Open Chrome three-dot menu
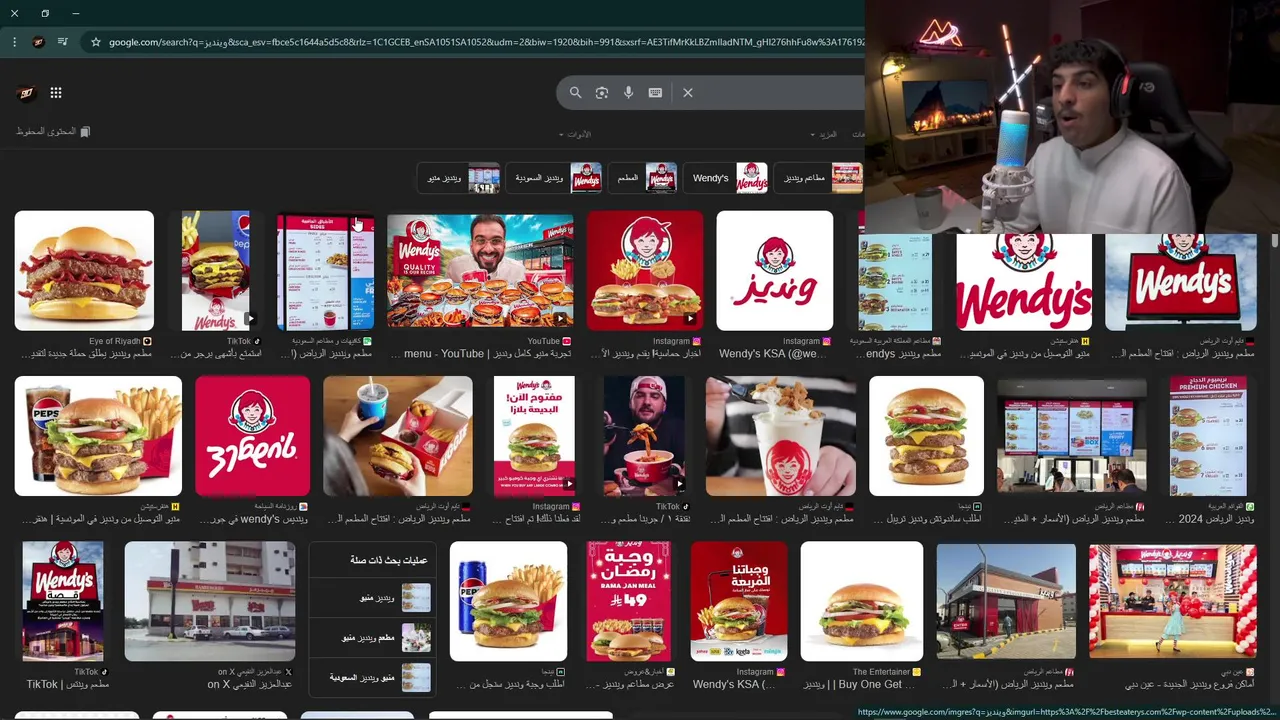The height and width of the screenshot is (720, 1280). click(x=14, y=42)
